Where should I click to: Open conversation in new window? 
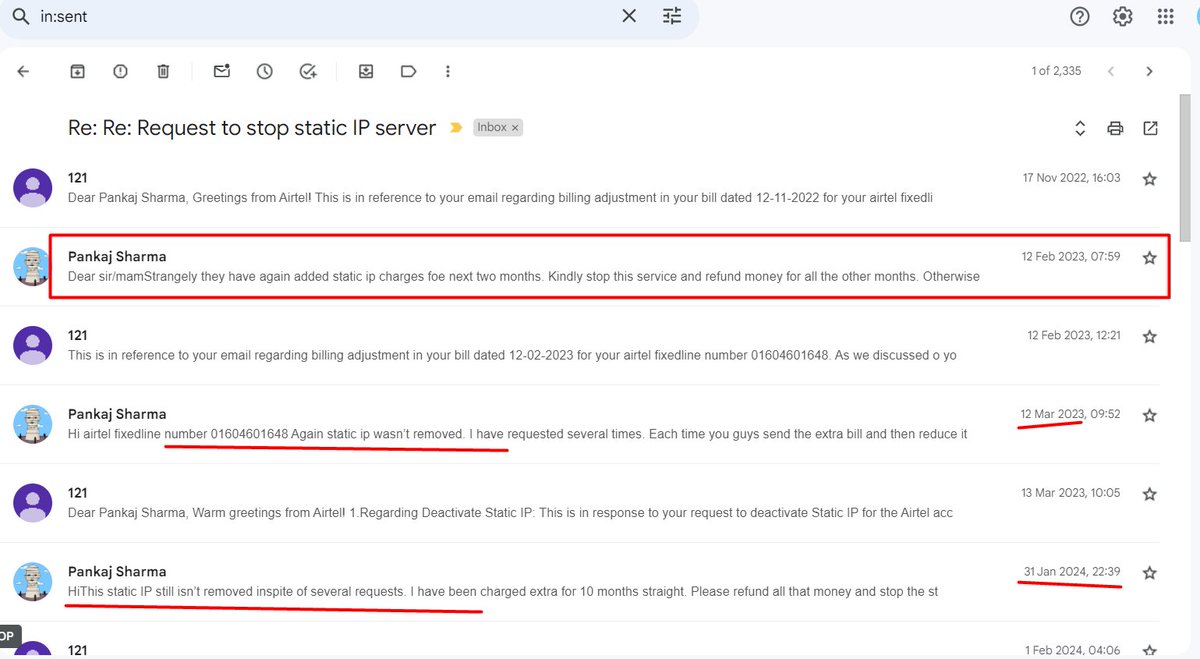coord(1151,128)
